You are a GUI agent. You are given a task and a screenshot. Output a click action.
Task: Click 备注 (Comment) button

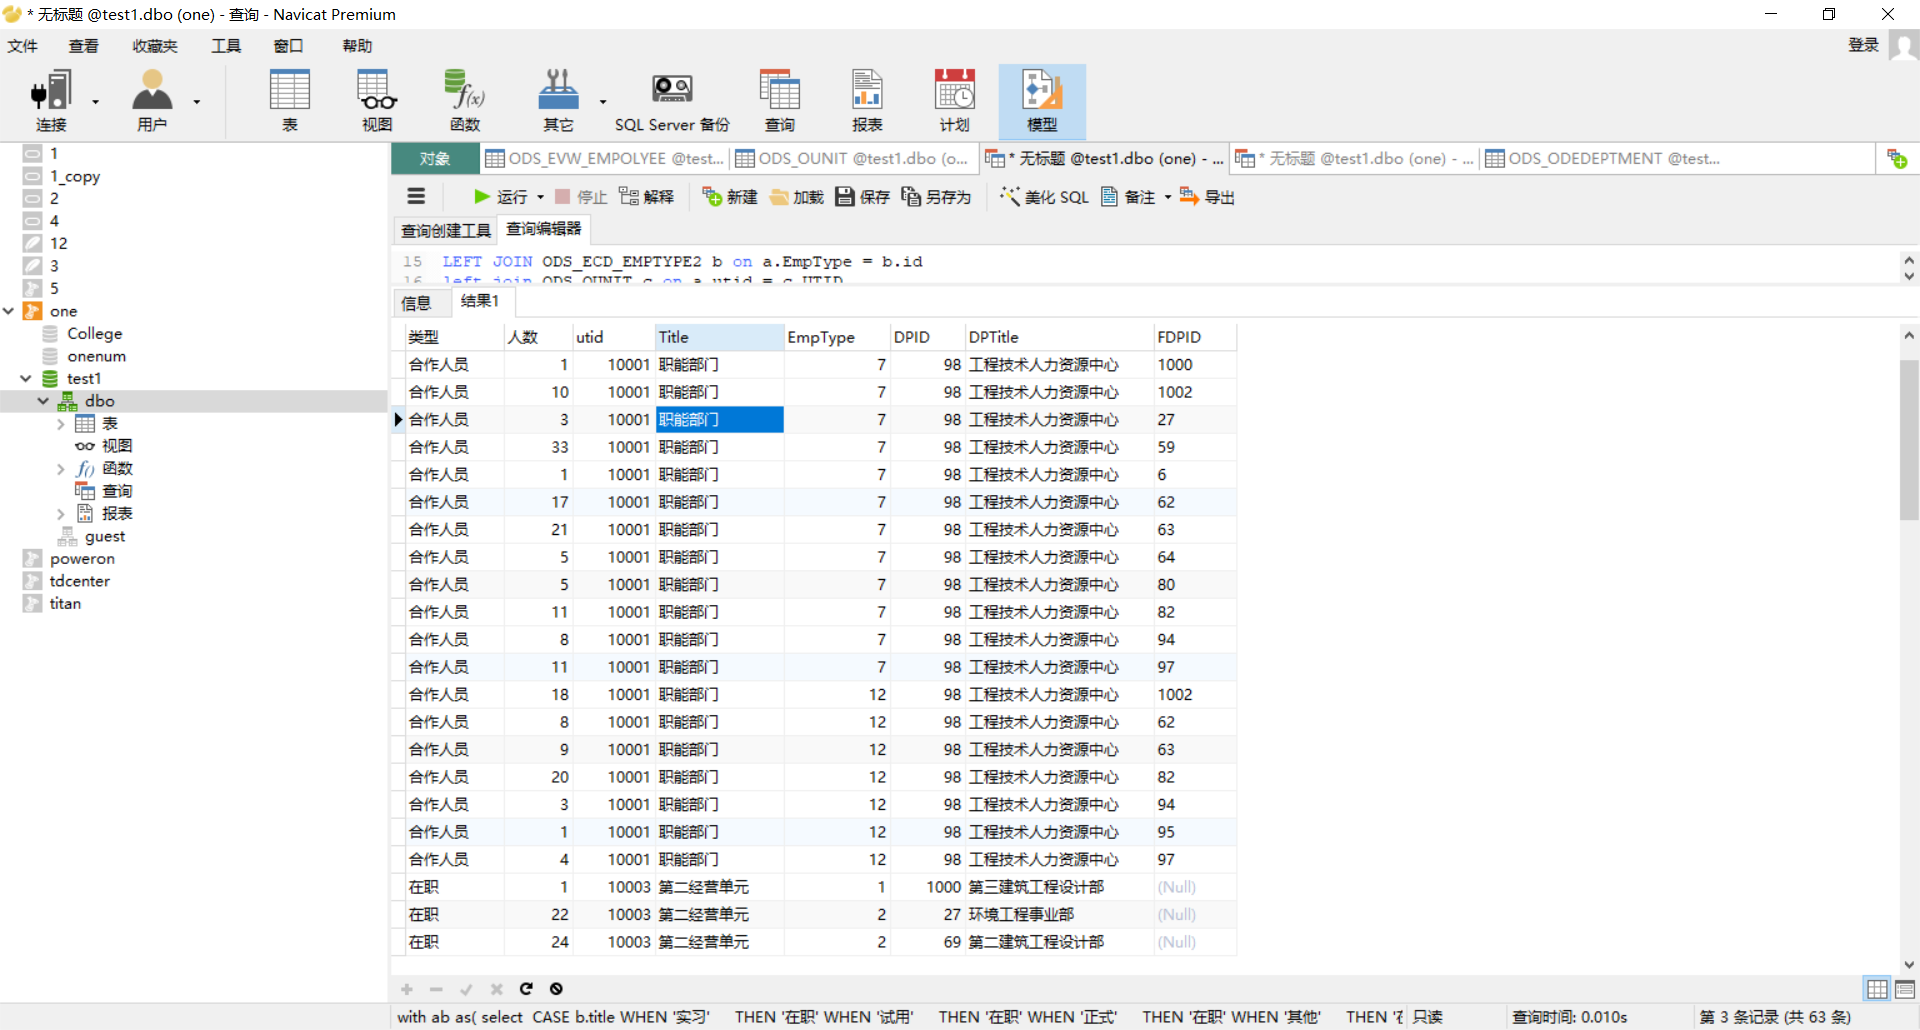click(1128, 197)
